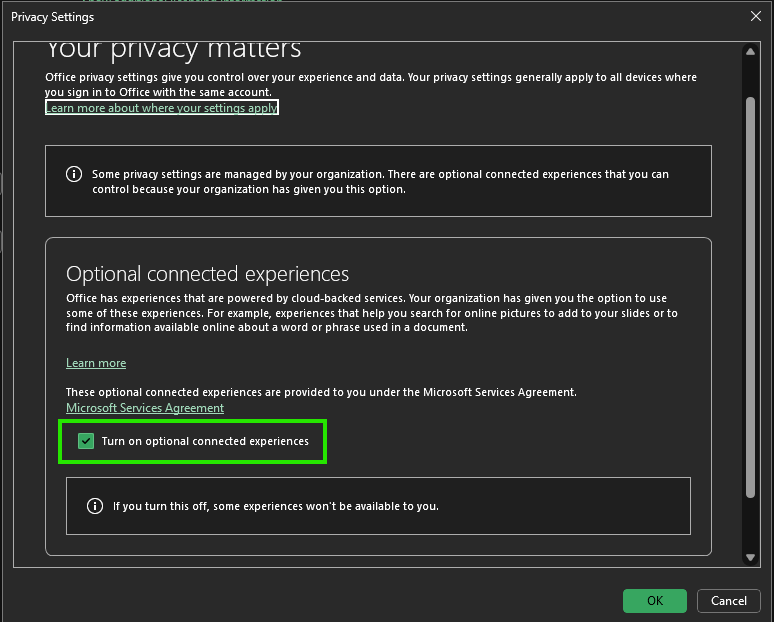Click the organization-managed privacy notice text

tap(380, 182)
